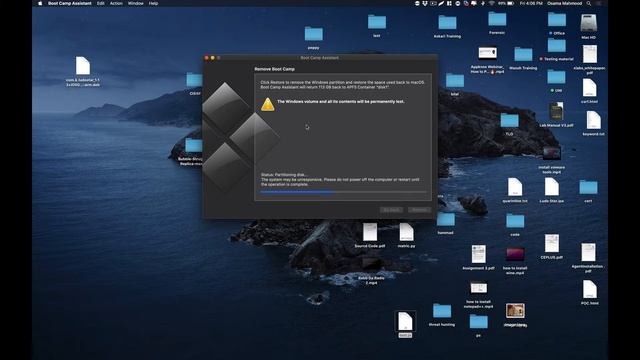
Task: Open the Action menu
Action: 116,3
